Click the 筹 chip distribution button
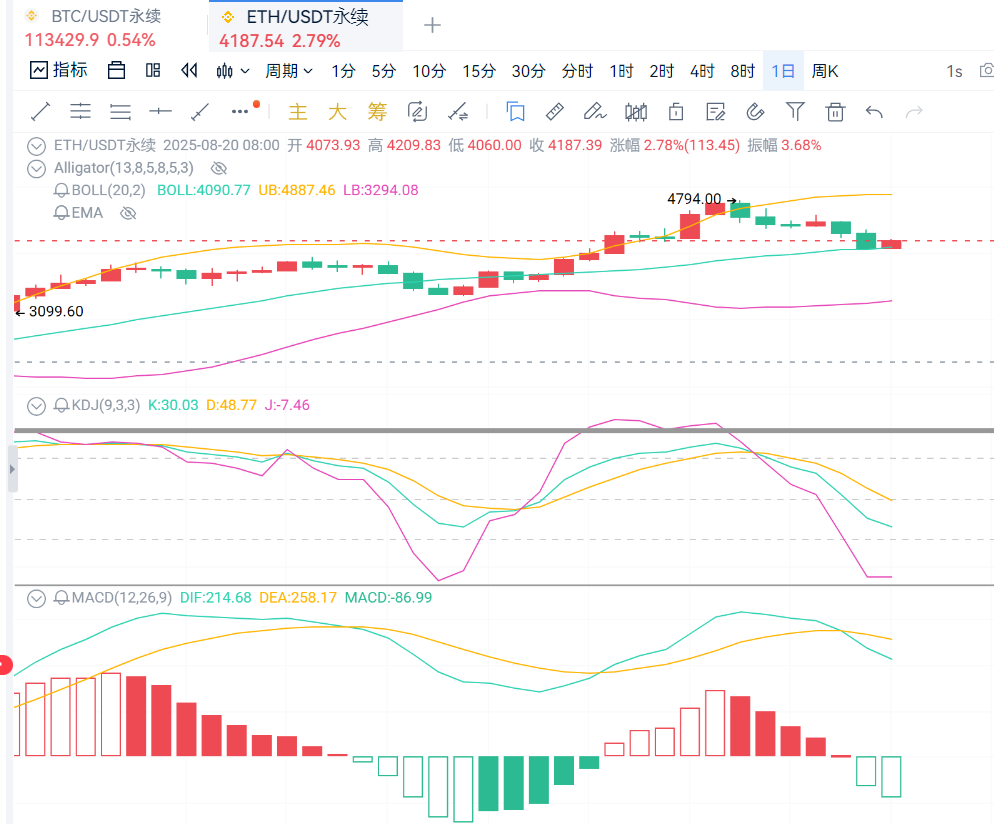Screen dimensions: 994x824 [x=377, y=112]
